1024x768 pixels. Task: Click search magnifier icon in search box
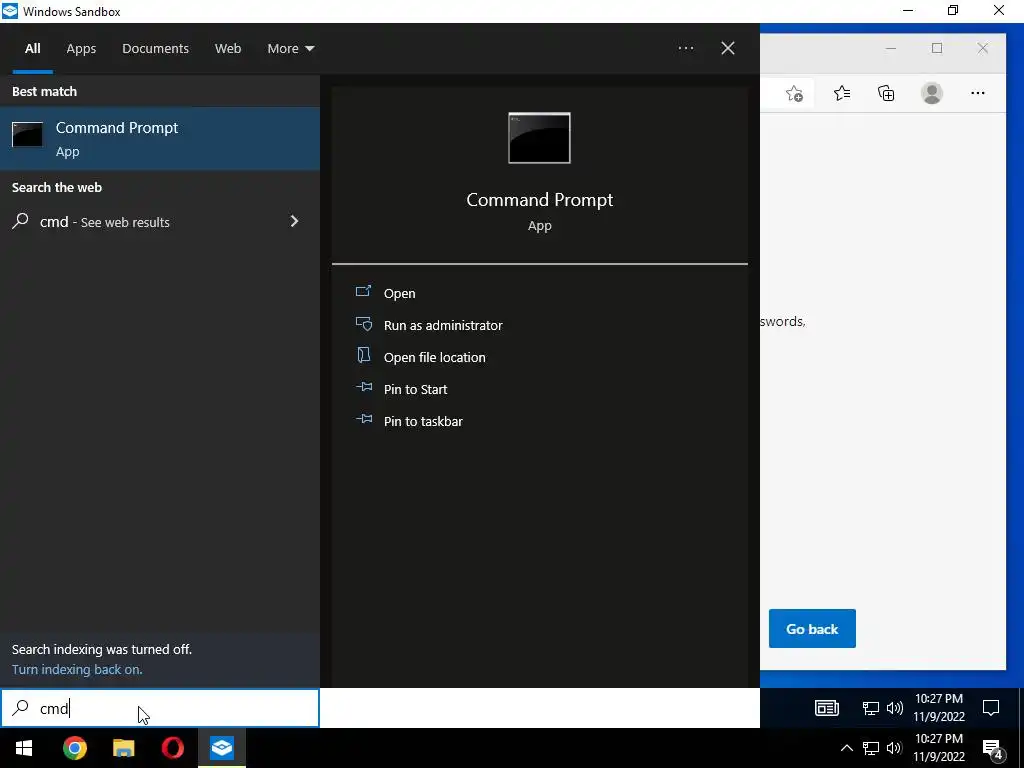[21, 707]
